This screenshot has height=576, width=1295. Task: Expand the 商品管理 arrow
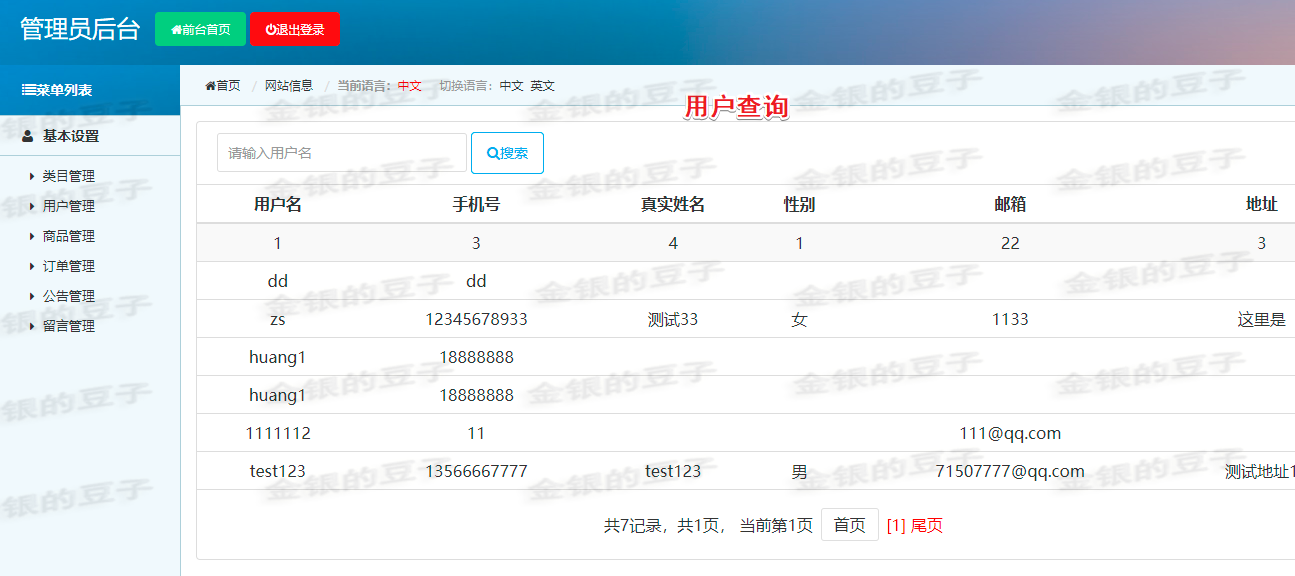tap(32, 236)
